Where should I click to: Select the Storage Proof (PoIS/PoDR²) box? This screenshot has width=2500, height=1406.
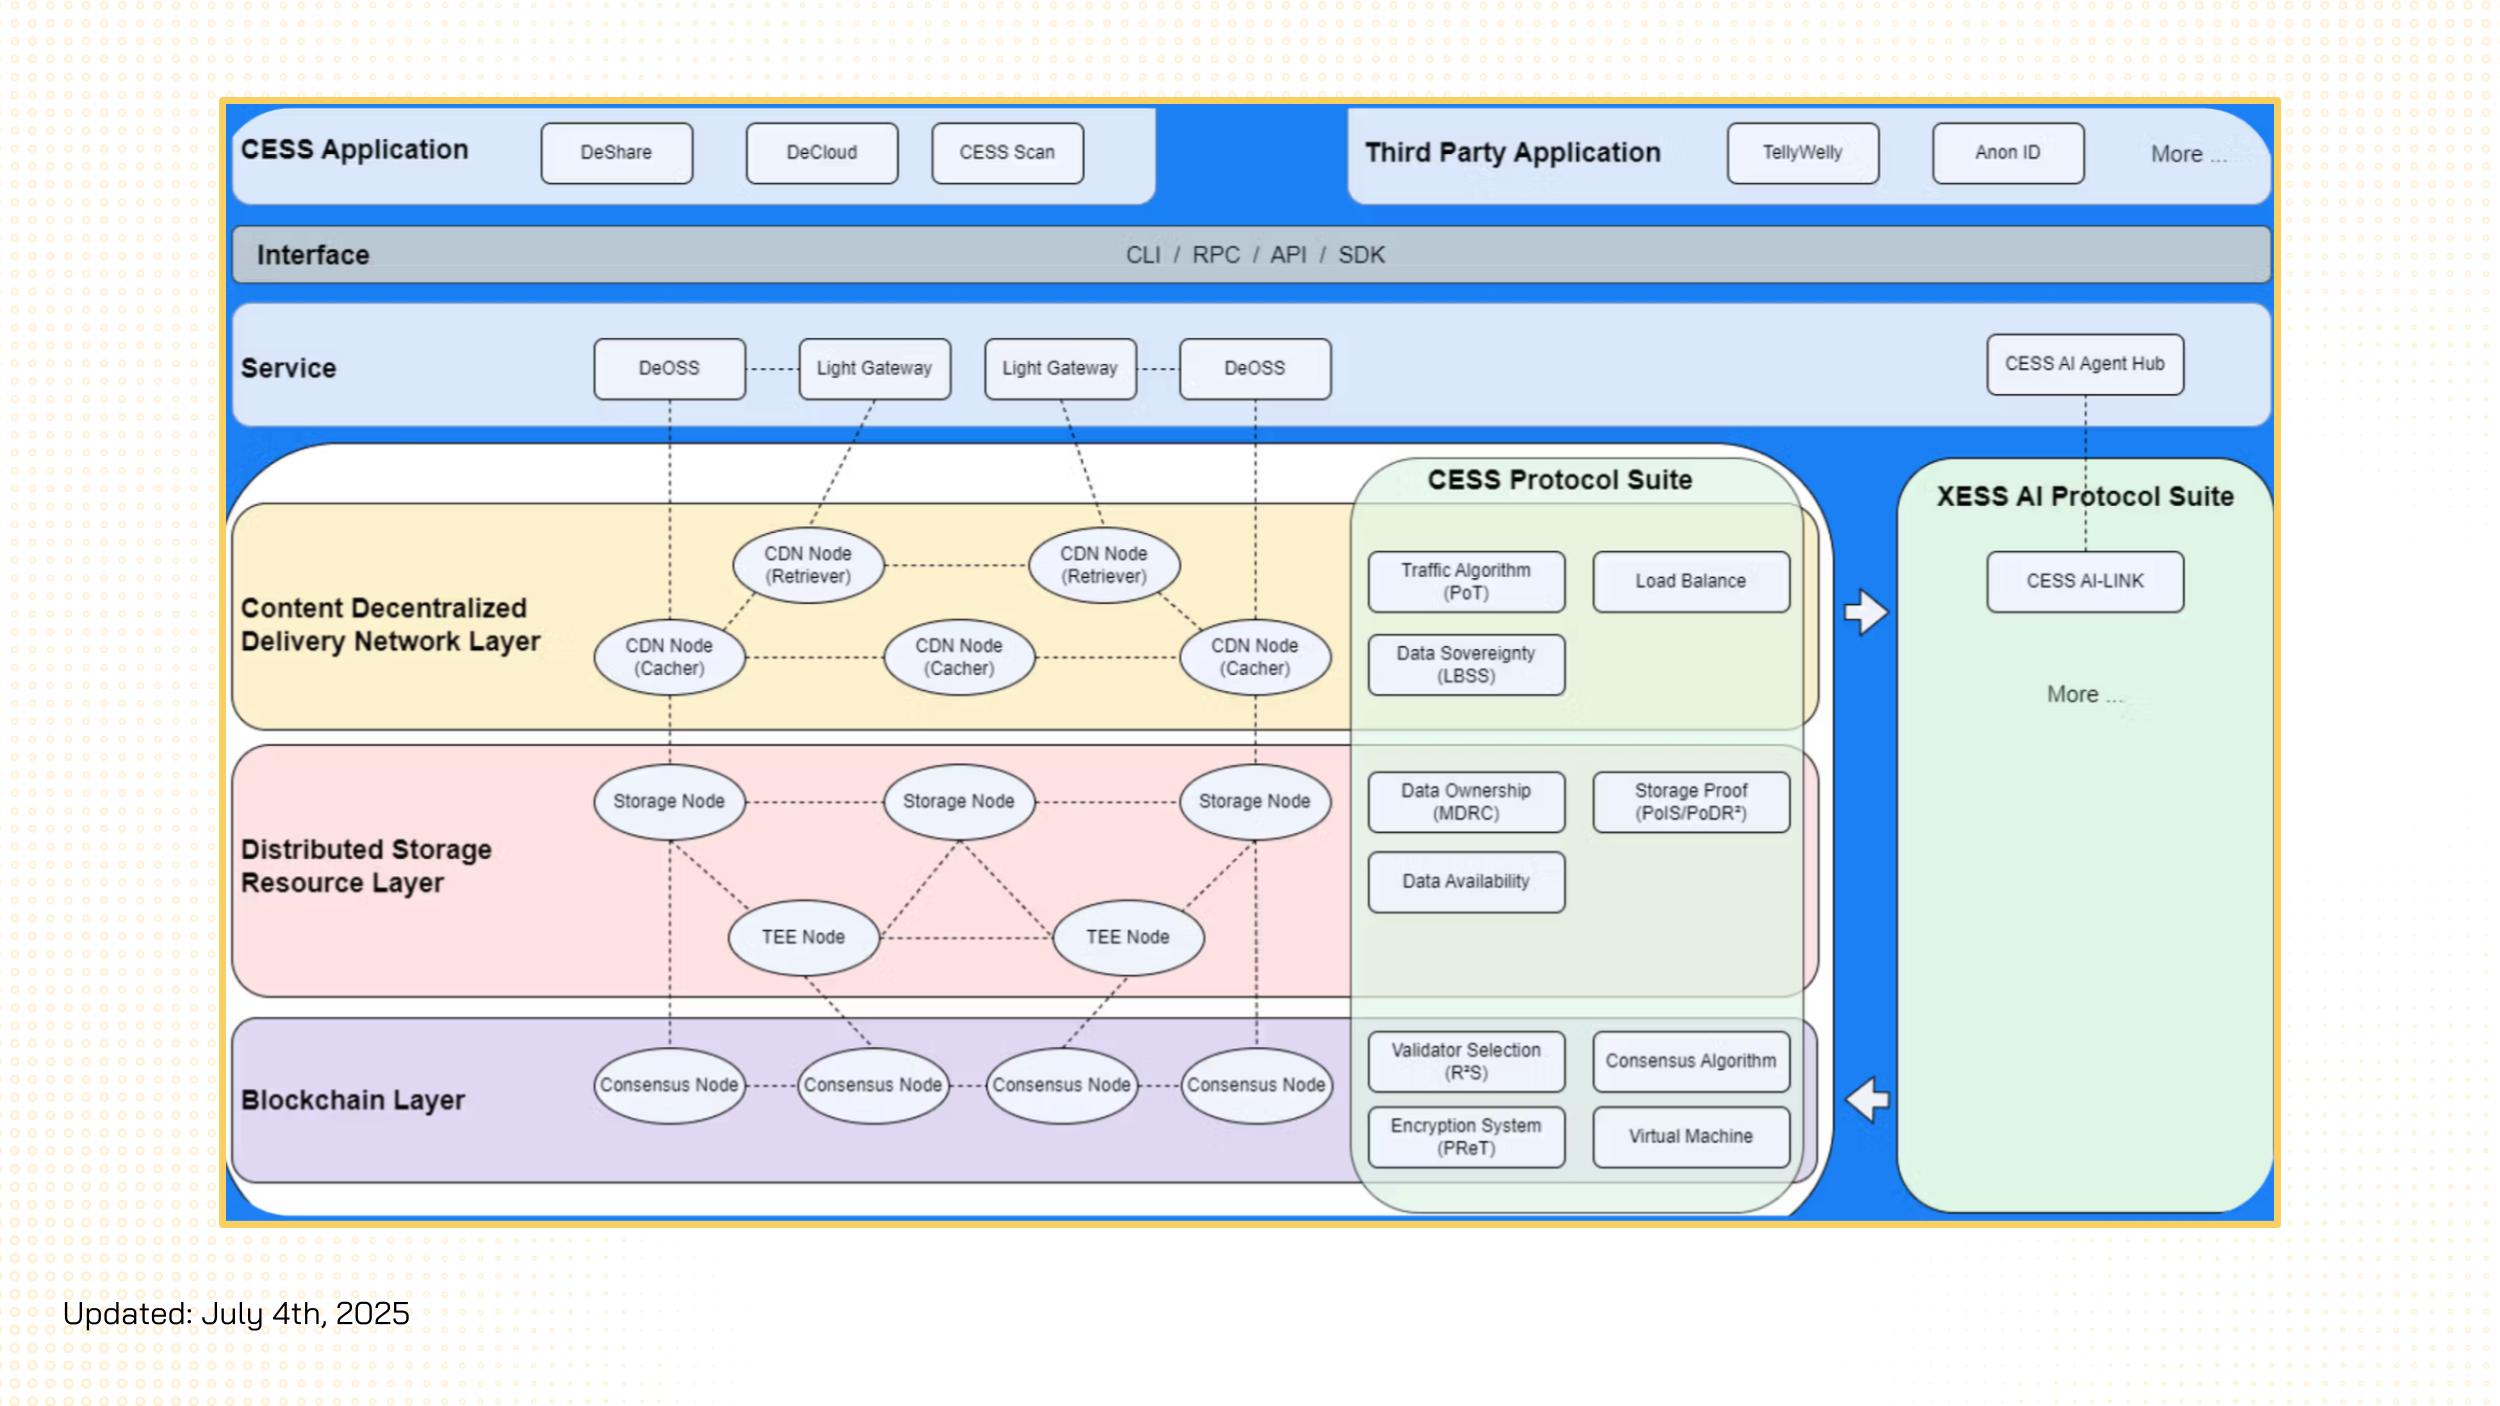(x=1691, y=802)
